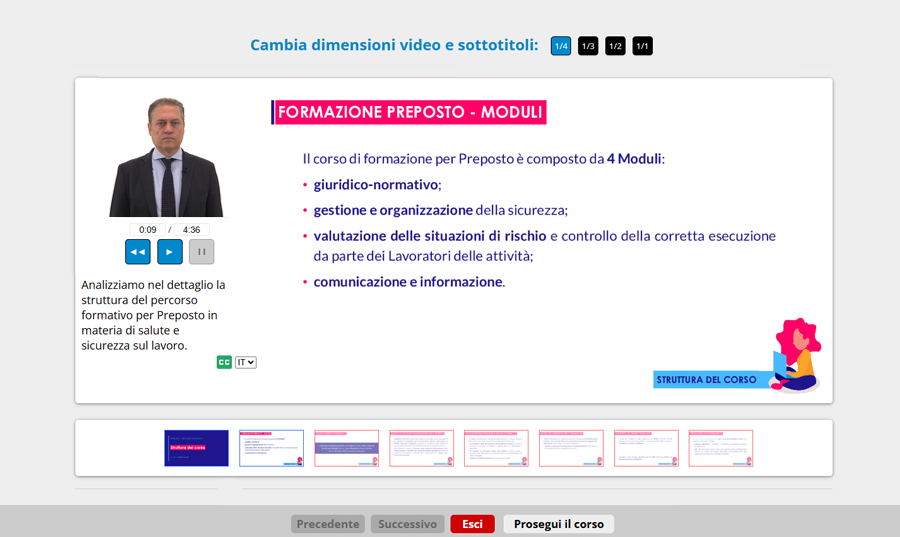Click the Prosegui il corso button
This screenshot has height=537, width=900.
click(558, 524)
